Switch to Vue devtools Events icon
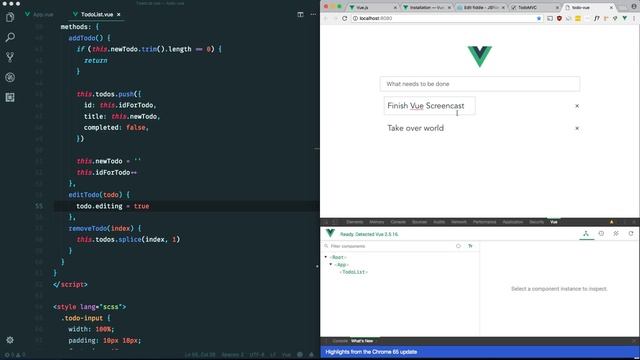 [x=616, y=233]
